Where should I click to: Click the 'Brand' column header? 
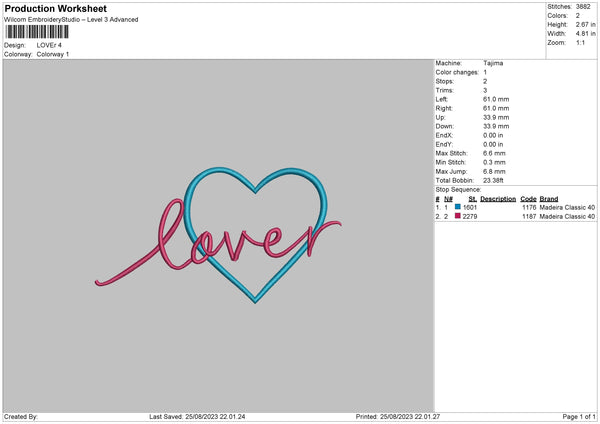point(550,198)
